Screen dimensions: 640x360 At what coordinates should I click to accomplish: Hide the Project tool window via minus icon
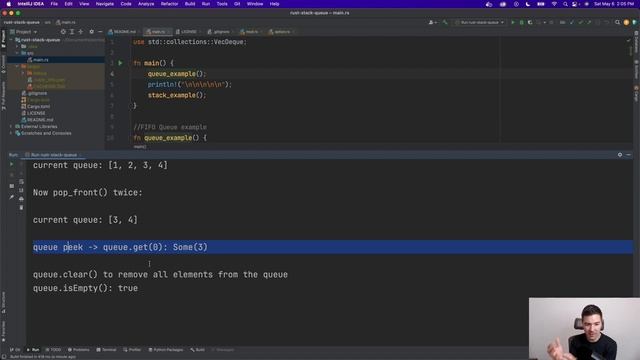tap(100, 31)
